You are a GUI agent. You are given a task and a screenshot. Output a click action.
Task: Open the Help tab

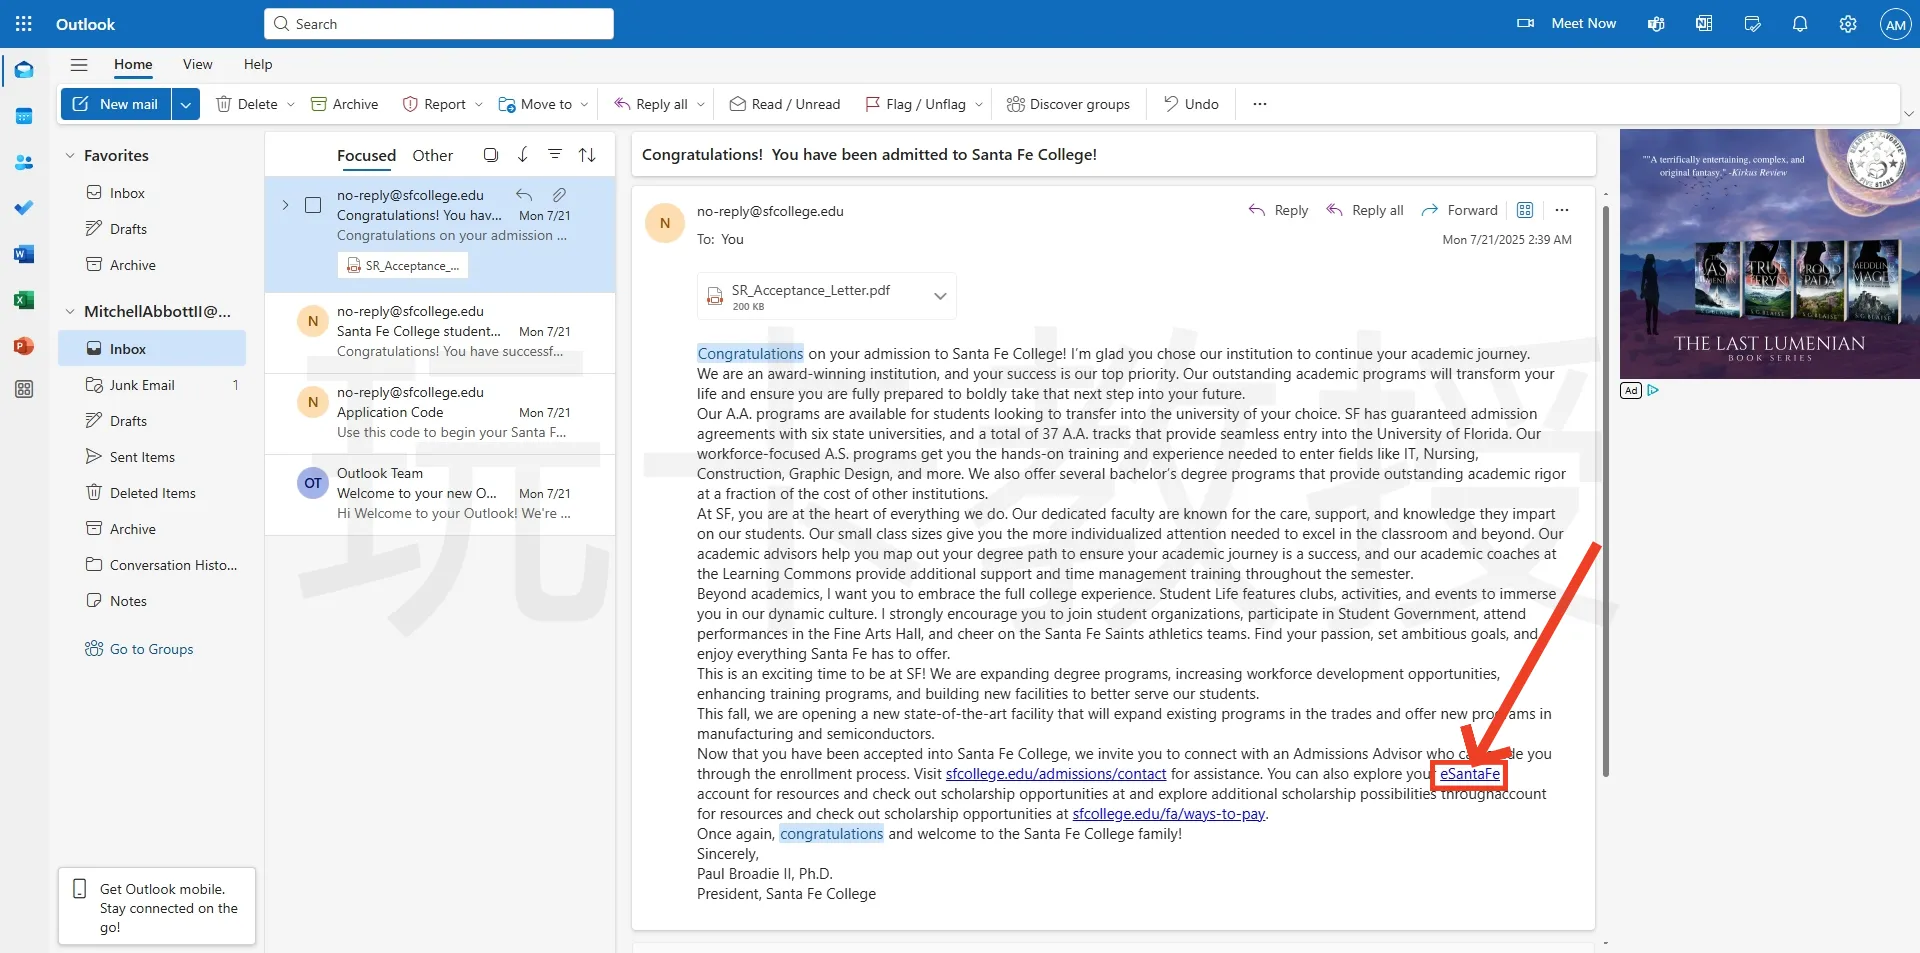point(257,65)
